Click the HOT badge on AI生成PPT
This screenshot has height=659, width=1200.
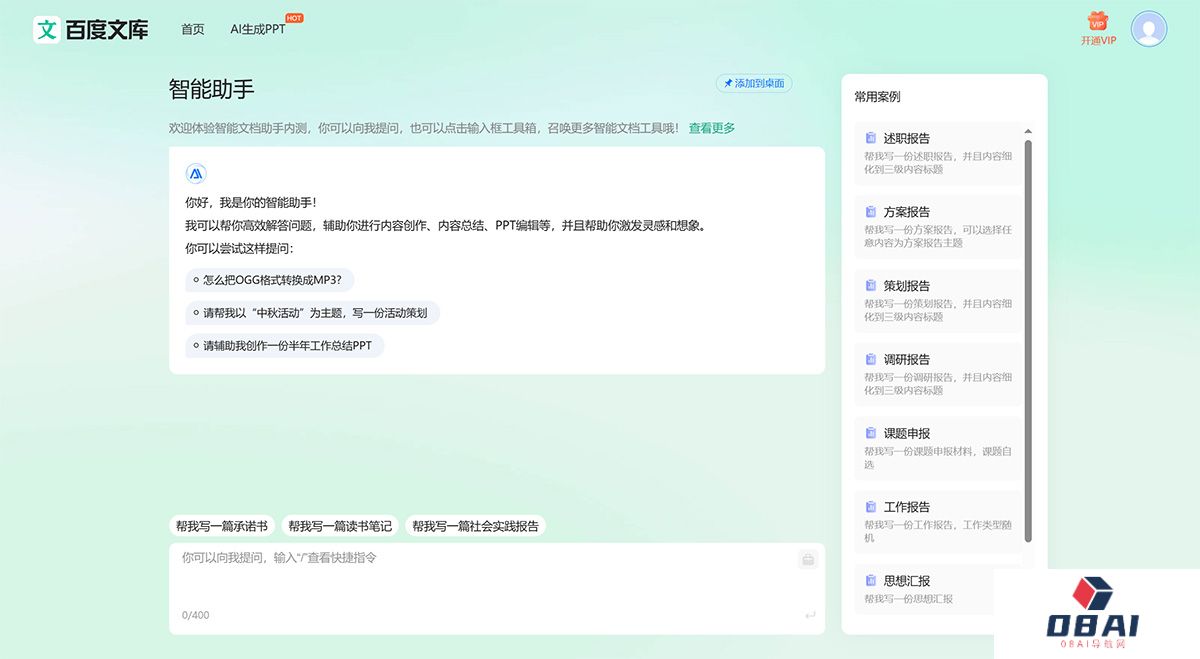(294, 18)
